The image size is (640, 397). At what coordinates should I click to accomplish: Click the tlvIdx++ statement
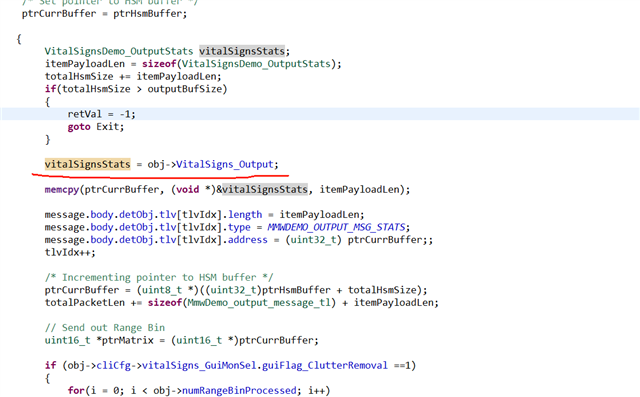(x=70, y=252)
